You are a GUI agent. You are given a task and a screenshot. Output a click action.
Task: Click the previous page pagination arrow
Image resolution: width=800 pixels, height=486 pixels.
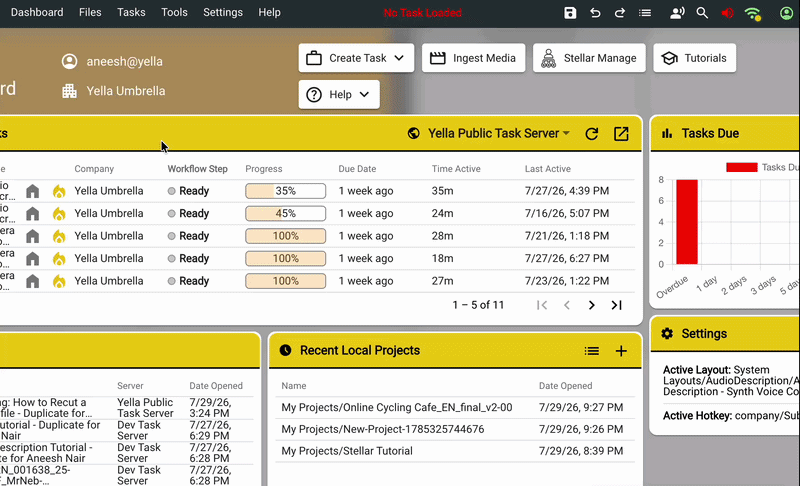[567, 305]
